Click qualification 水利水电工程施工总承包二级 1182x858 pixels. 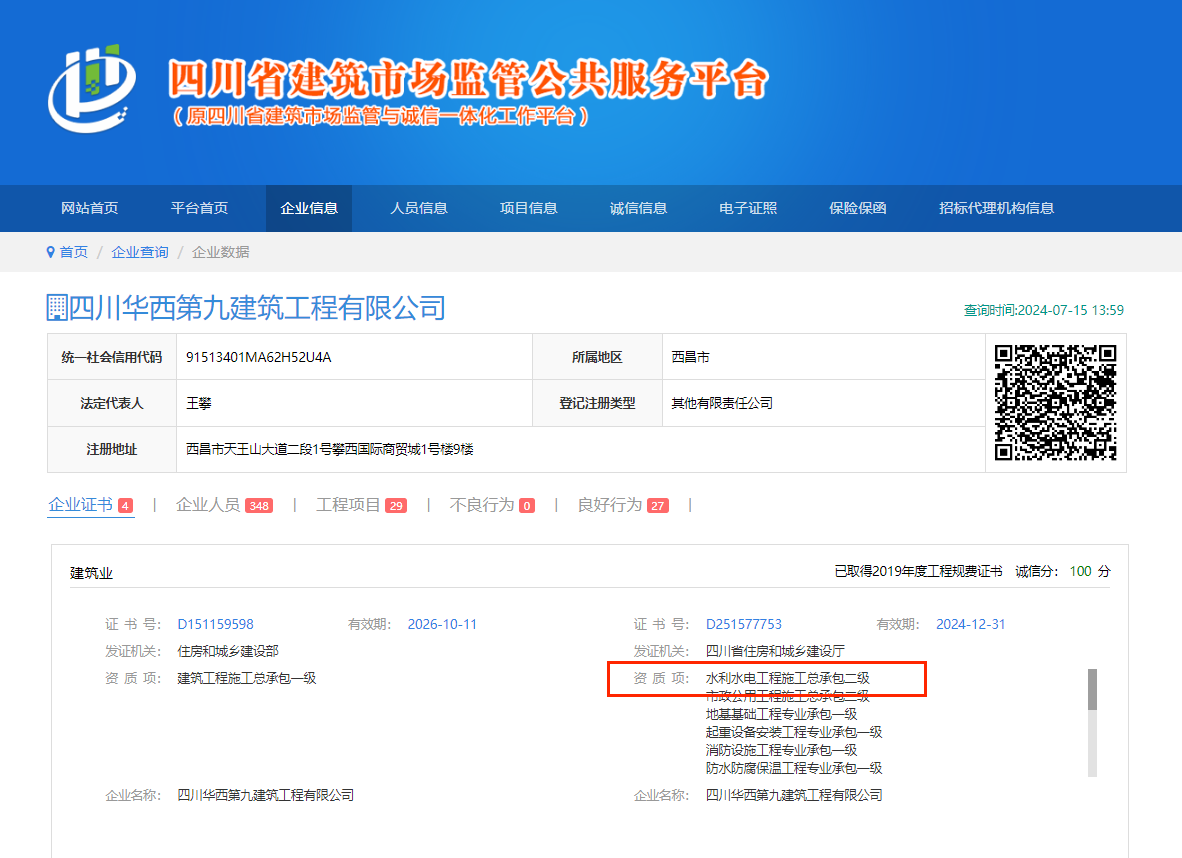pyautogui.click(x=788, y=679)
